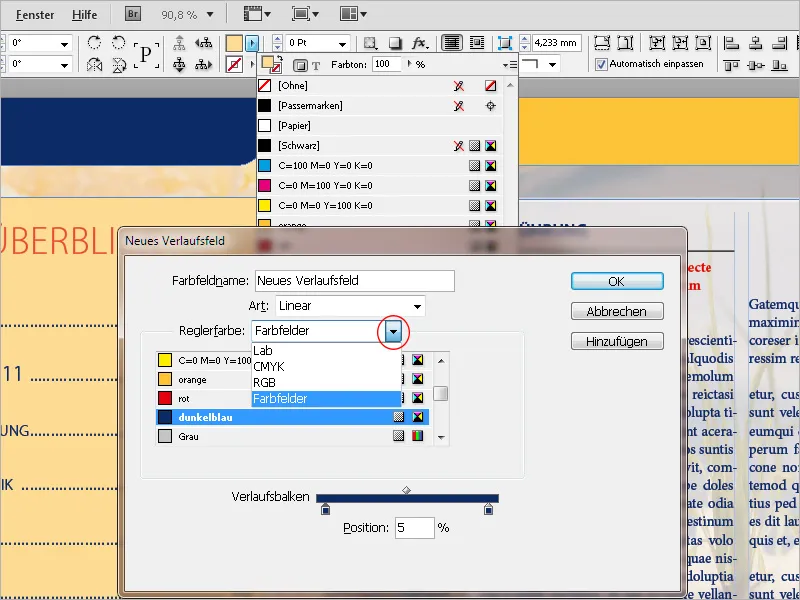Viewport: 800px width, 600px height.
Task: Click the gradient midpoint diamond
Action: click(x=406, y=490)
